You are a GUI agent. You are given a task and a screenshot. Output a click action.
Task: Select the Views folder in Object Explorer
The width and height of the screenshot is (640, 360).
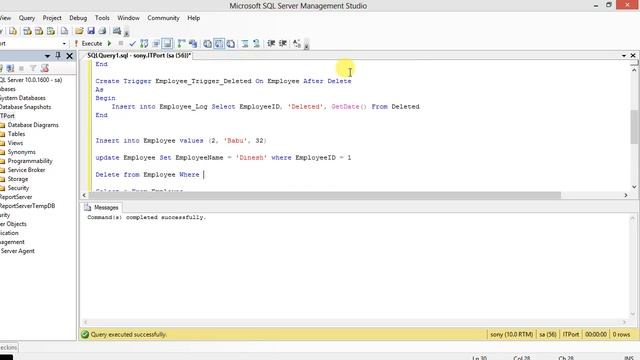[x=15, y=143]
